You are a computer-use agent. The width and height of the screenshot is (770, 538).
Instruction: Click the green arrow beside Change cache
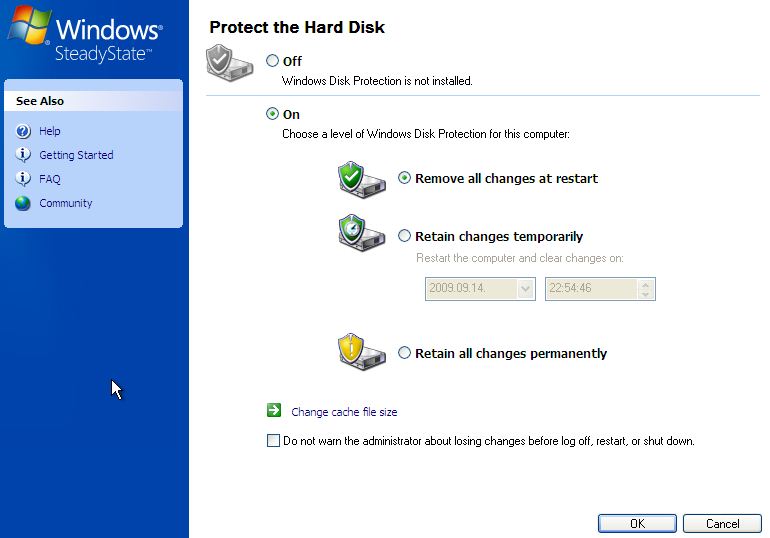coord(274,411)
